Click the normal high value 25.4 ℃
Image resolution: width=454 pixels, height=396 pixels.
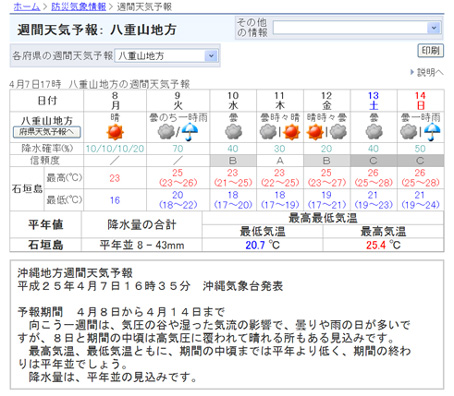[x=383, y=245]
